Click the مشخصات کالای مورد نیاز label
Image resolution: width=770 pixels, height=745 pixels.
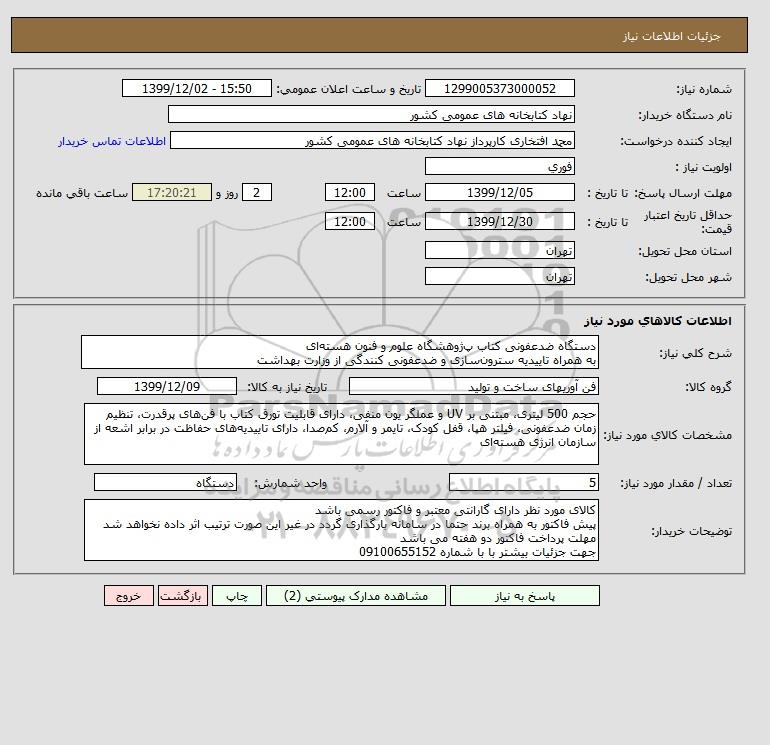coord(667,435)
